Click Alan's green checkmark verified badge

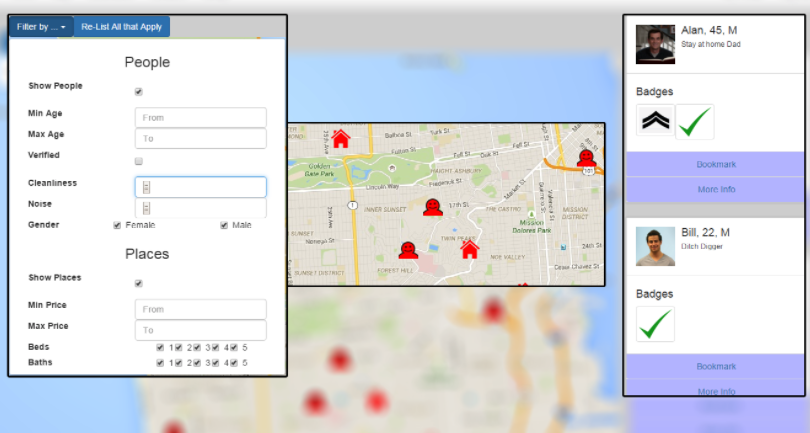tap(694, 122)
